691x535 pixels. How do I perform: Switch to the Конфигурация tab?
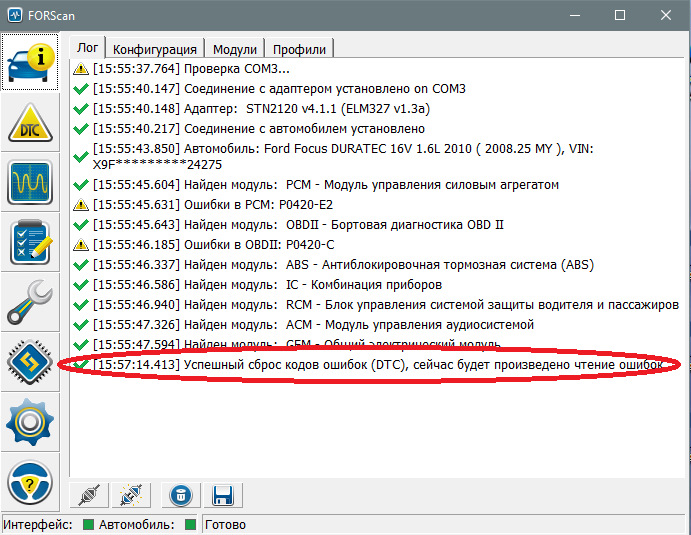[x=155, y=49]
